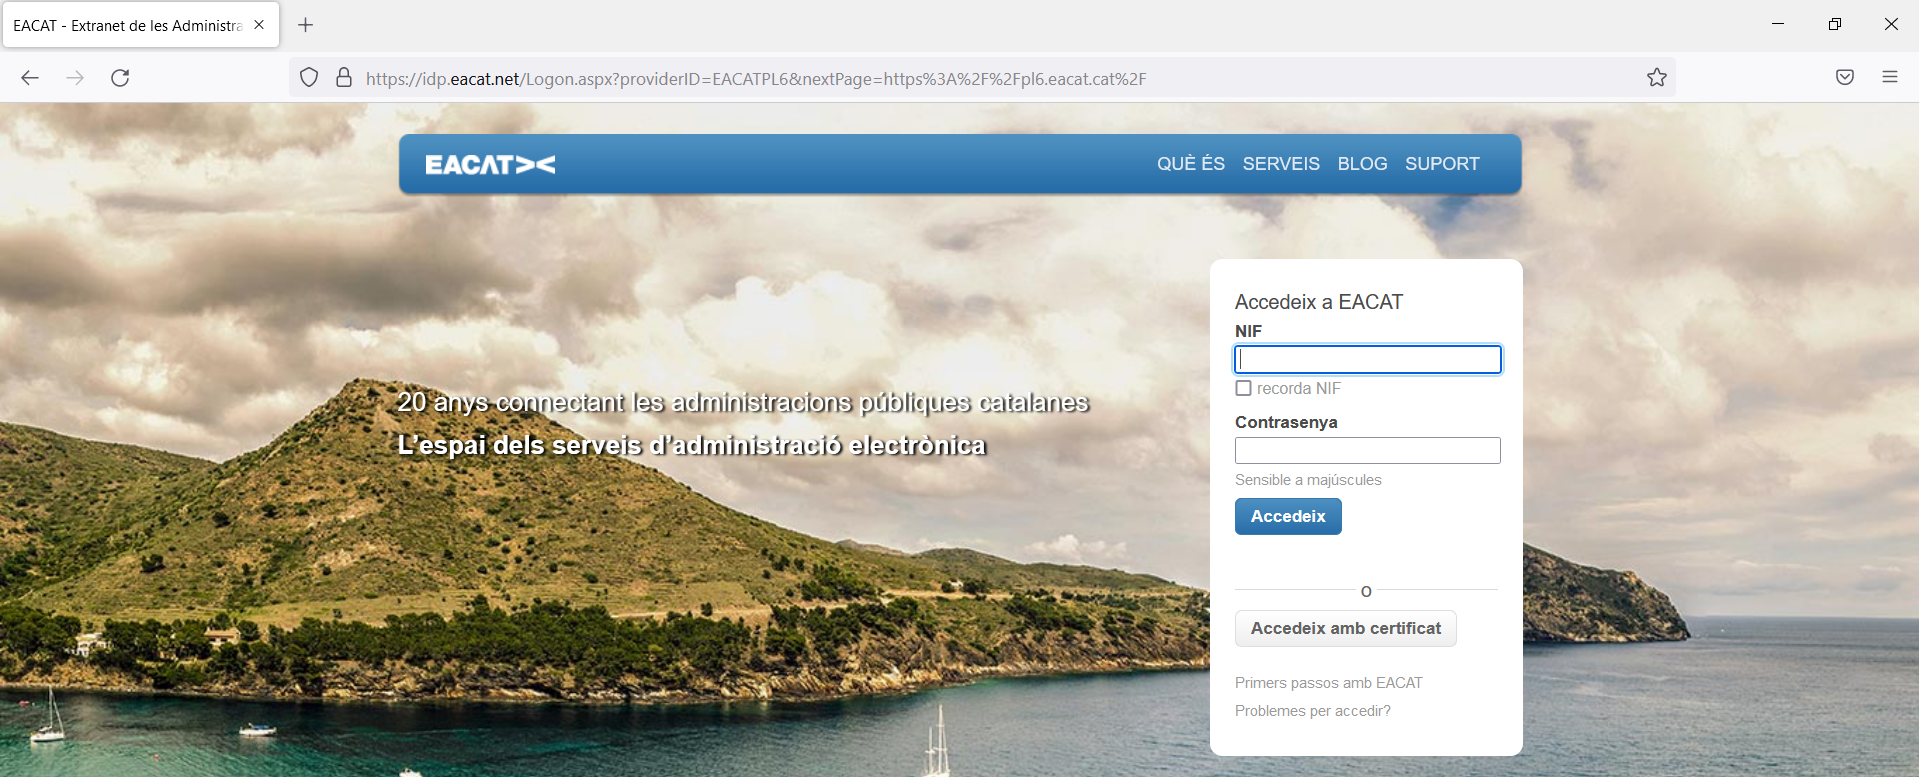Image resolution: width=1919 pixels, height=777 pixels.
Task: Reload the current page
Action: [x=120, y=78]
